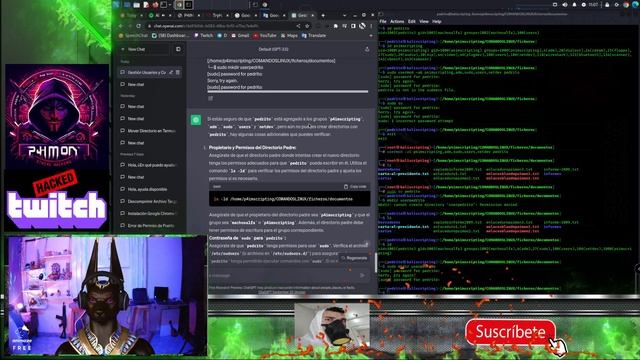This screenshot has width=640, height=360.
Task: Open the tab search dropdown arrow
Action: (344, 15)
